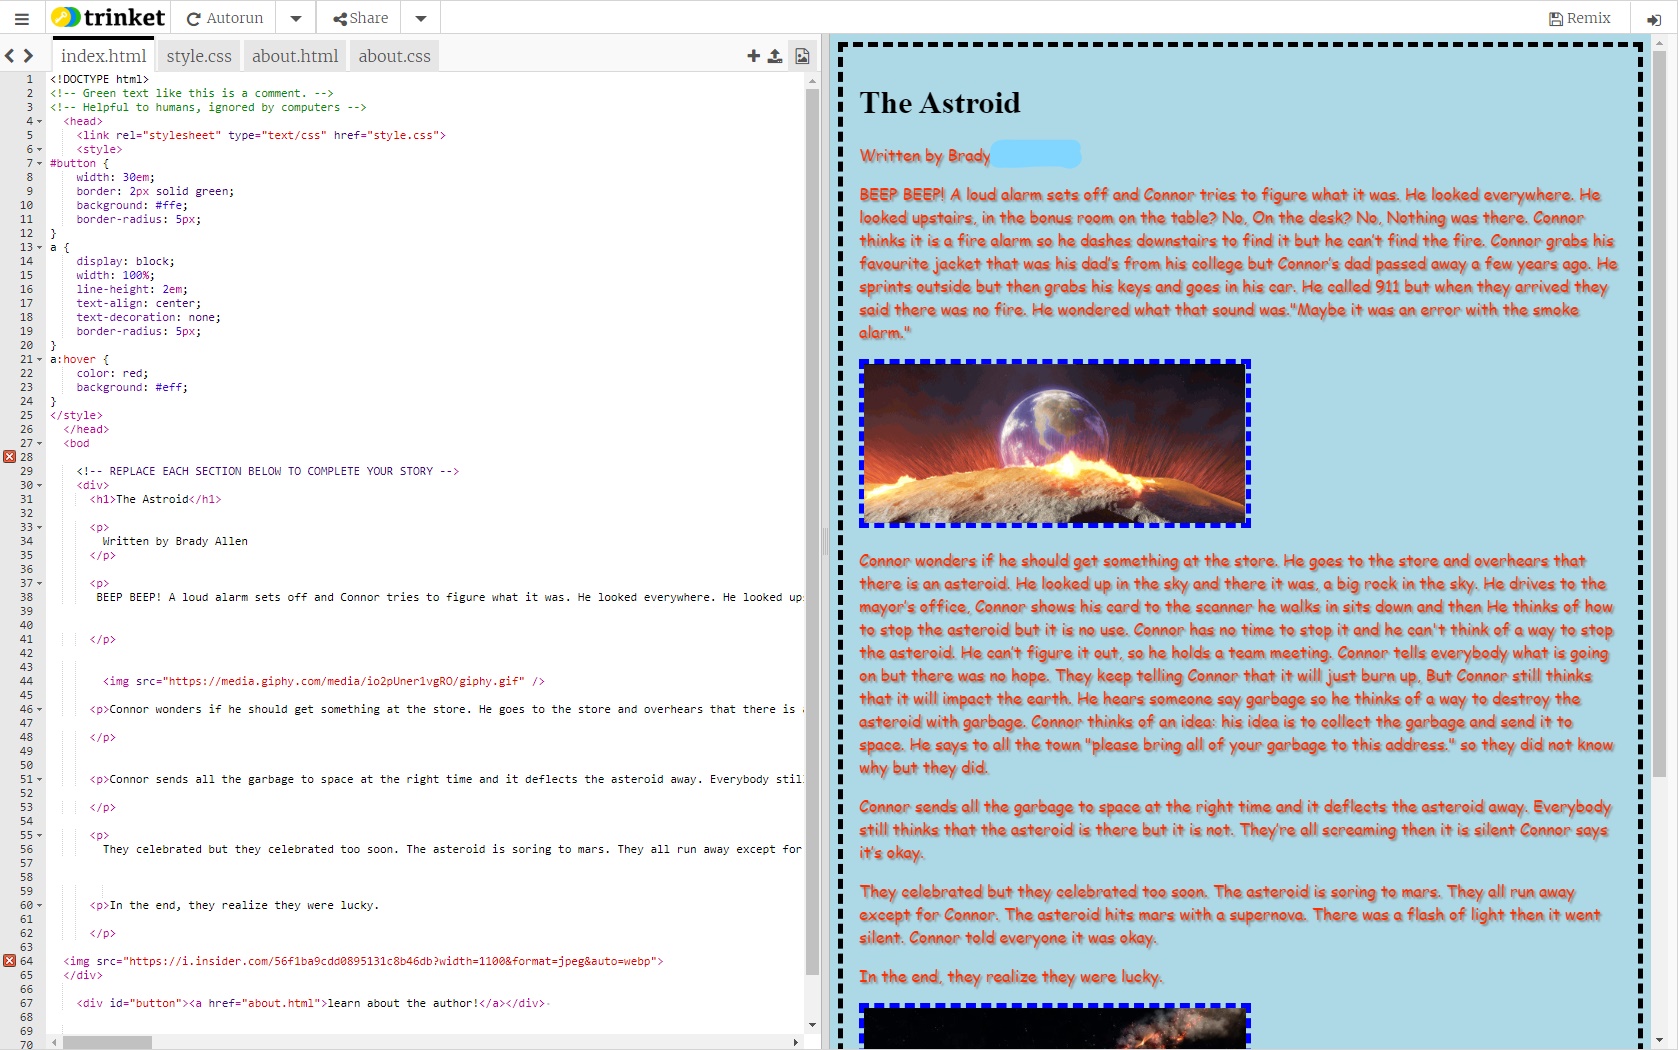This screenshot has width=1678, height=1050.
Task: Collapse the #button rule at line 7
Action: pos(40,164)
